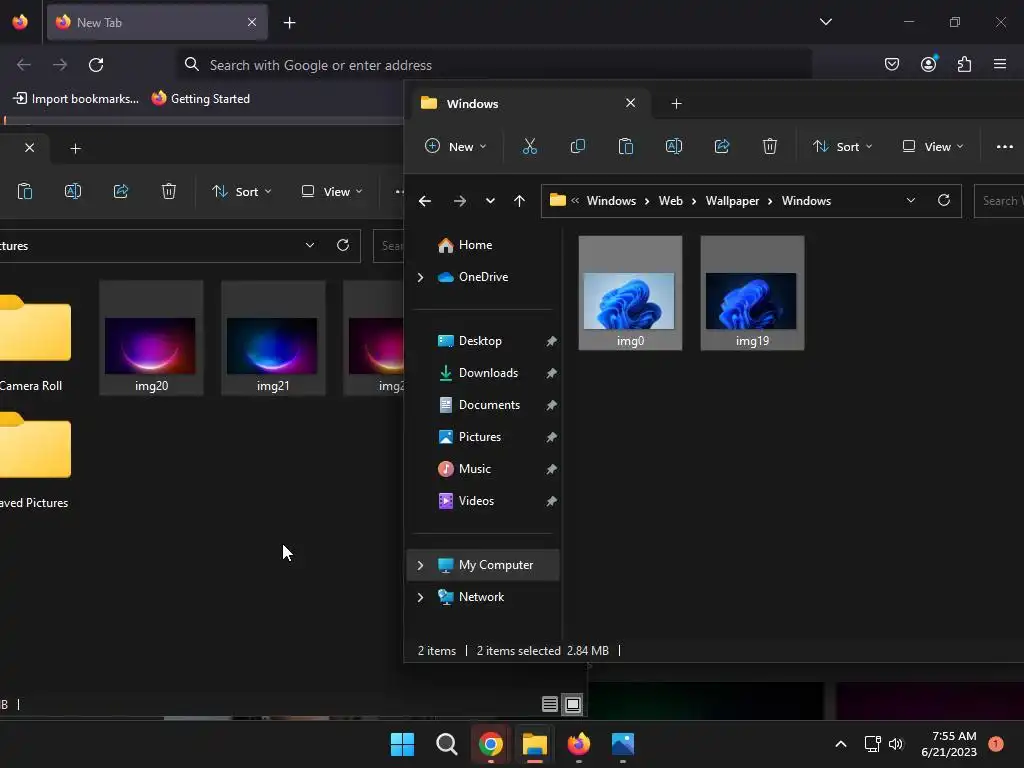The image size is (1024, 768).
Task: Click Share icon in Pictures explorer window
Action: pos(121,191)
